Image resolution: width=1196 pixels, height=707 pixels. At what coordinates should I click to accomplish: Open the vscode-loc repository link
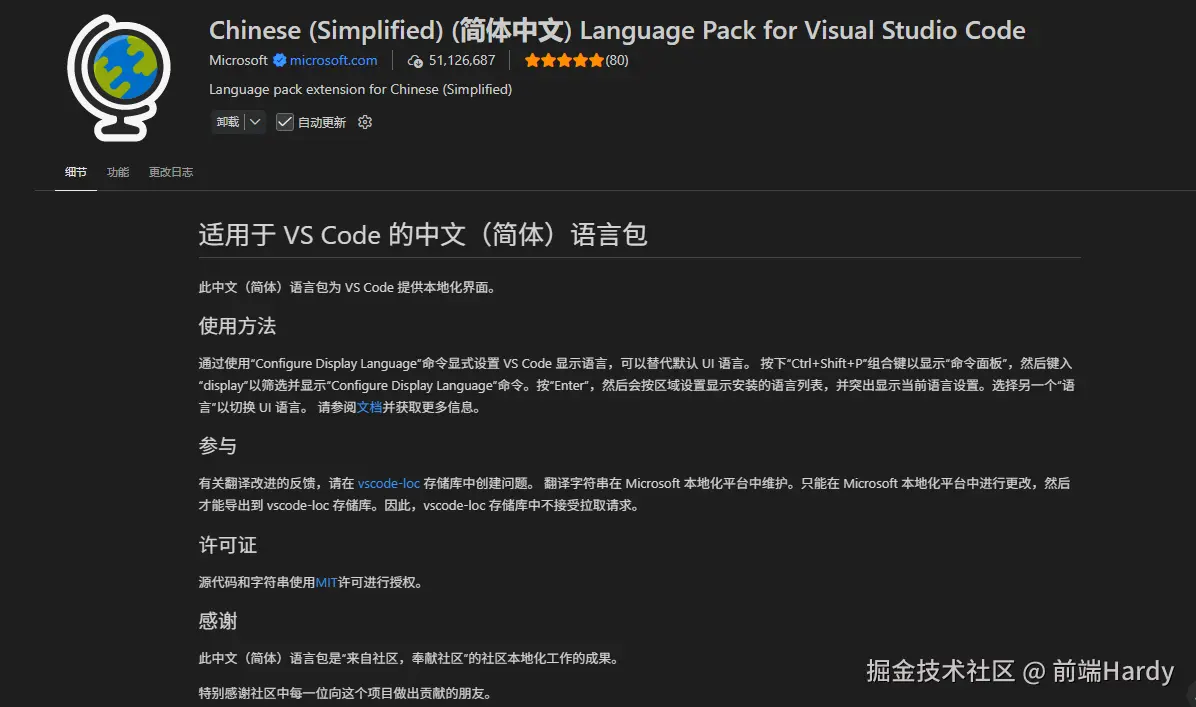[388, 484]
